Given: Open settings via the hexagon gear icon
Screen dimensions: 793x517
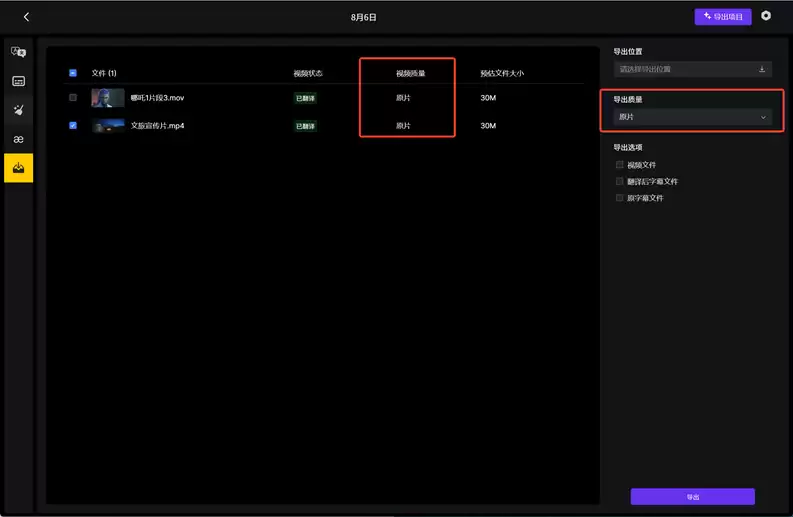Looking at the screenshot, I should click(x=766, y=16).
